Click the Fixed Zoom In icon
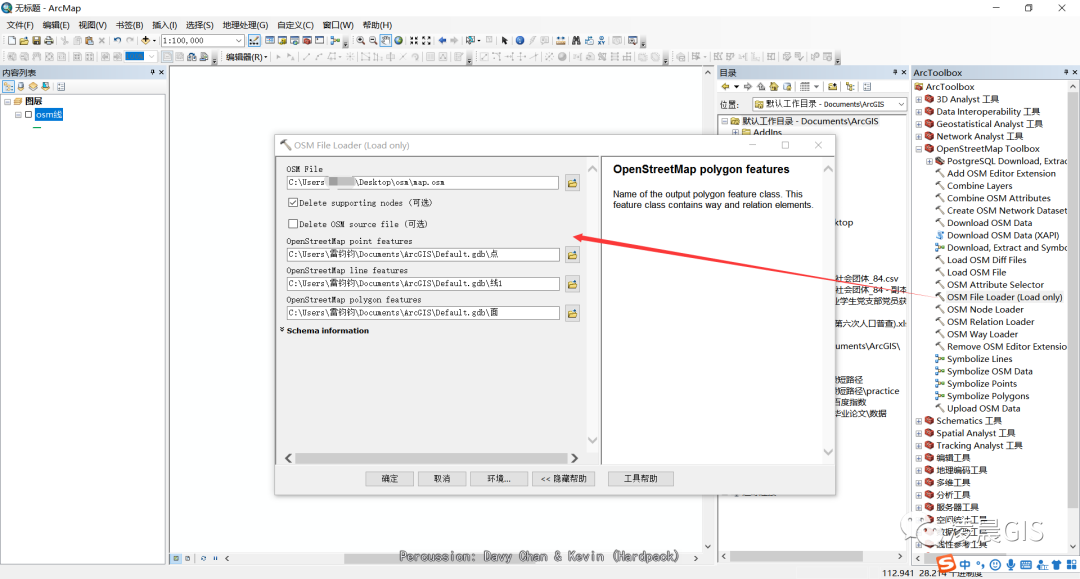 414,41
